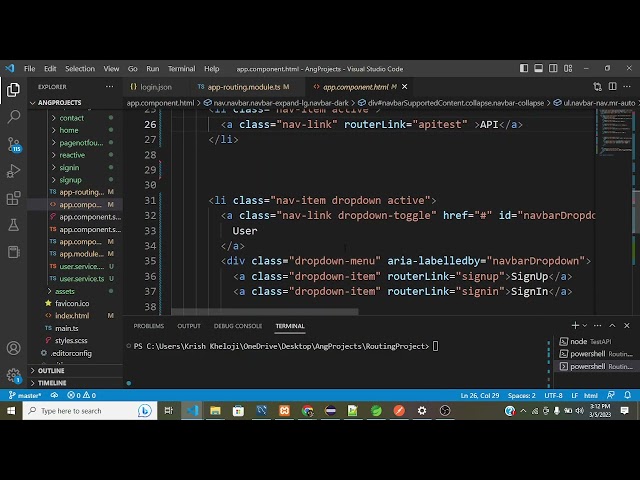Image resolution: width=640 pixels, height=480 pixels.
Task: Open index.html in explorer
Action: coord(72,316)
